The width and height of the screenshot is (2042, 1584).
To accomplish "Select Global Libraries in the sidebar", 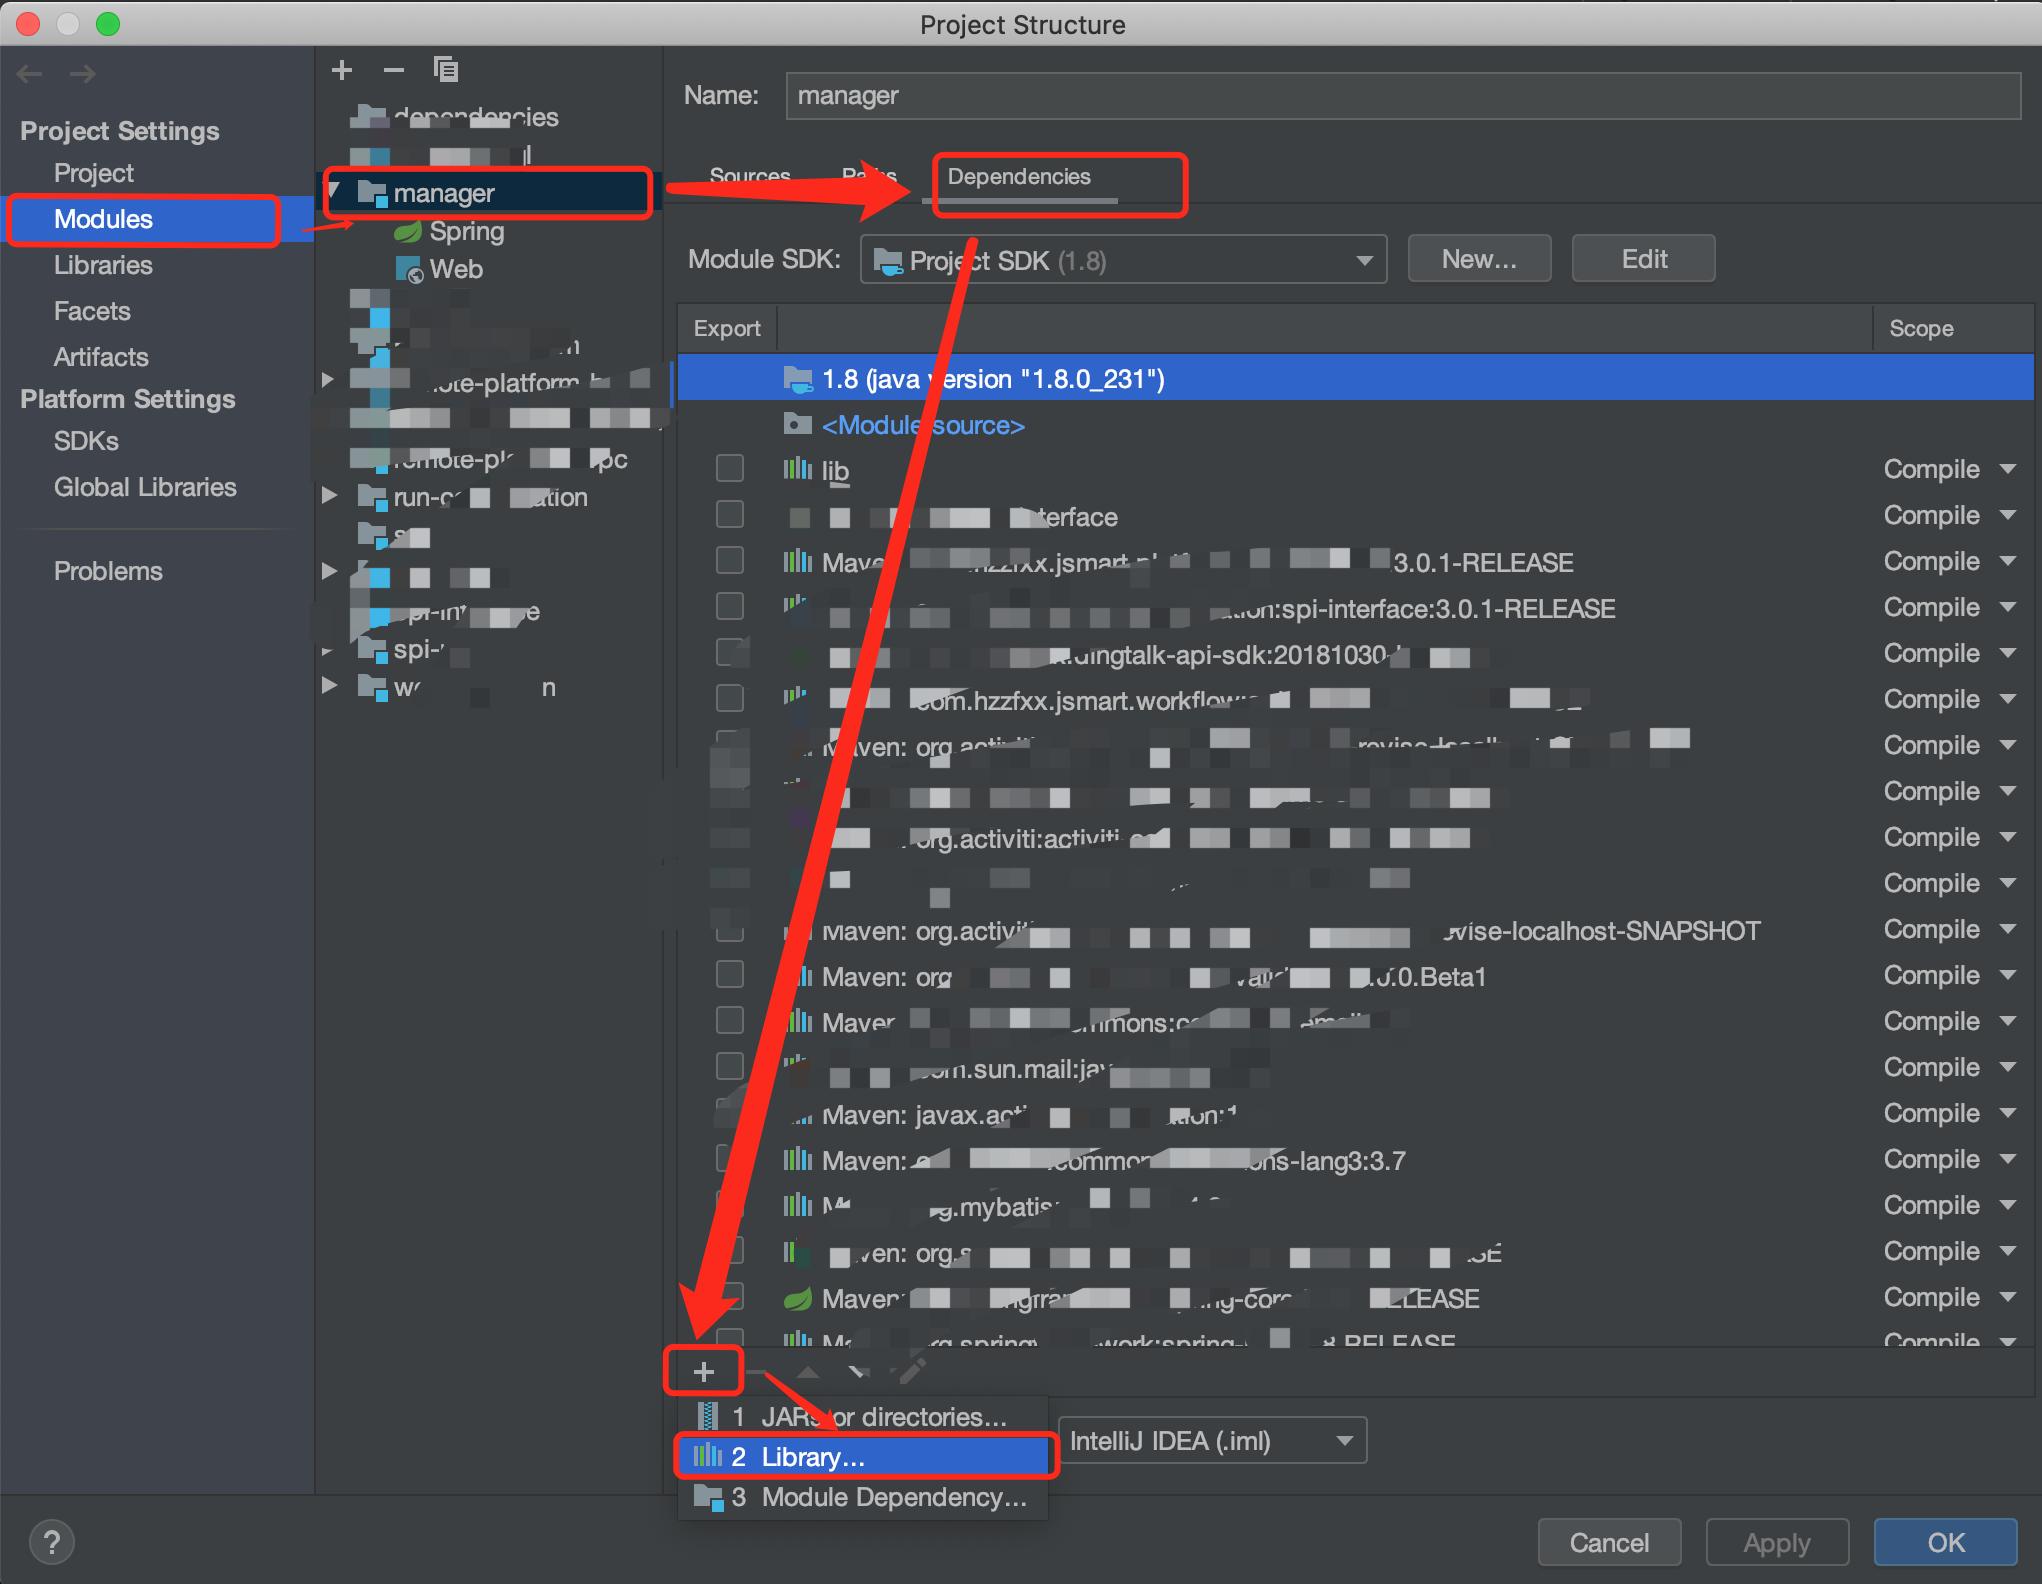I will click(x=145, y=487).
